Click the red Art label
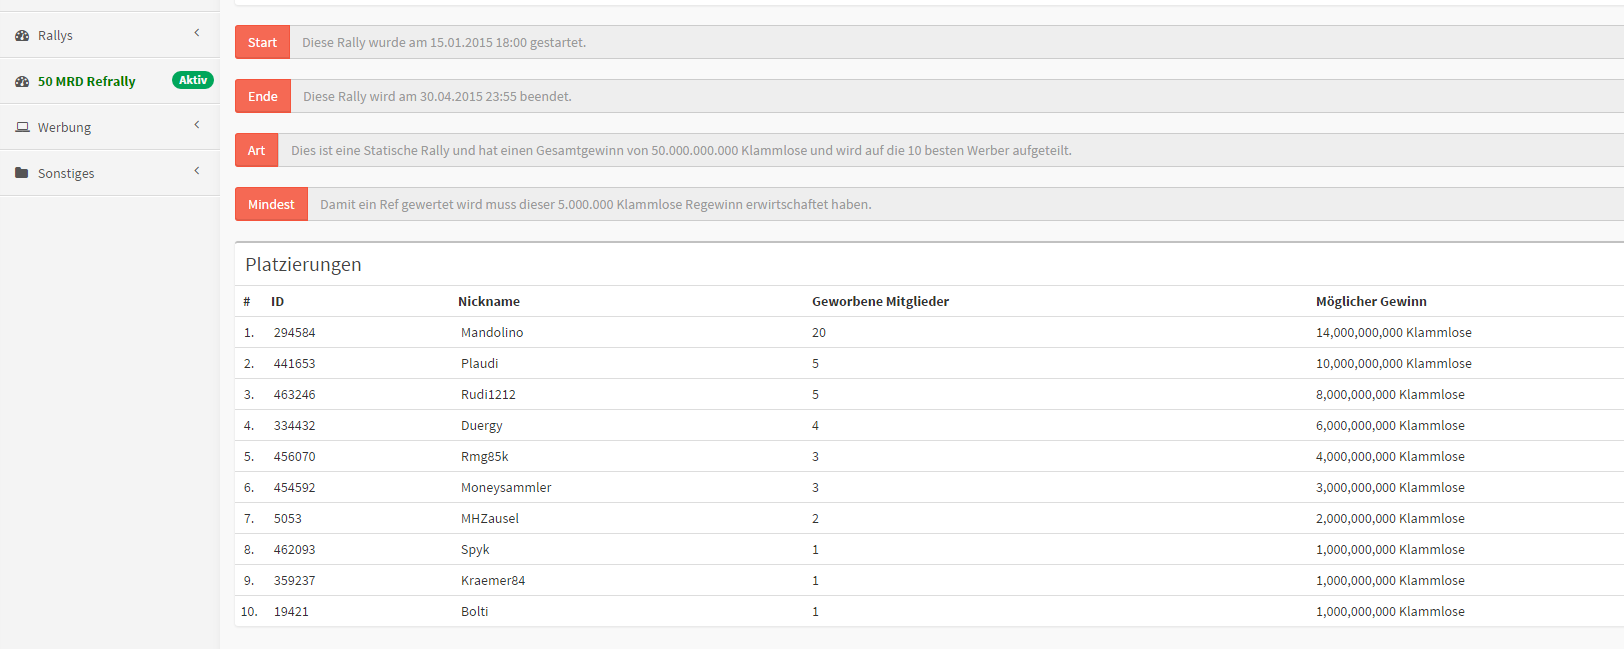Screen dimensions: 1624x649 [257, 150]
